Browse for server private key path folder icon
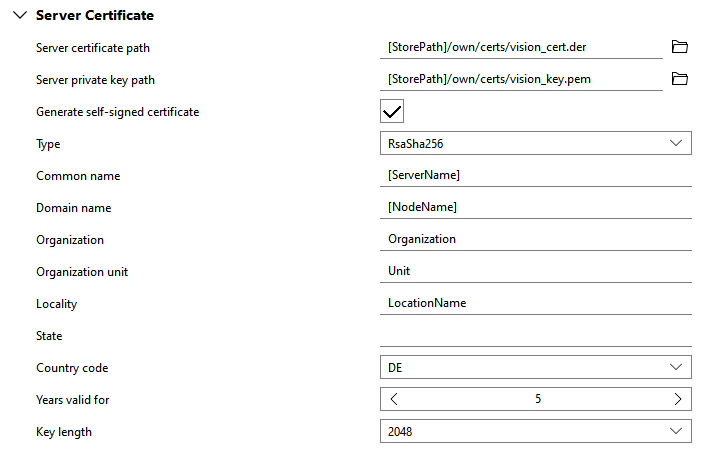 (680, 79)
